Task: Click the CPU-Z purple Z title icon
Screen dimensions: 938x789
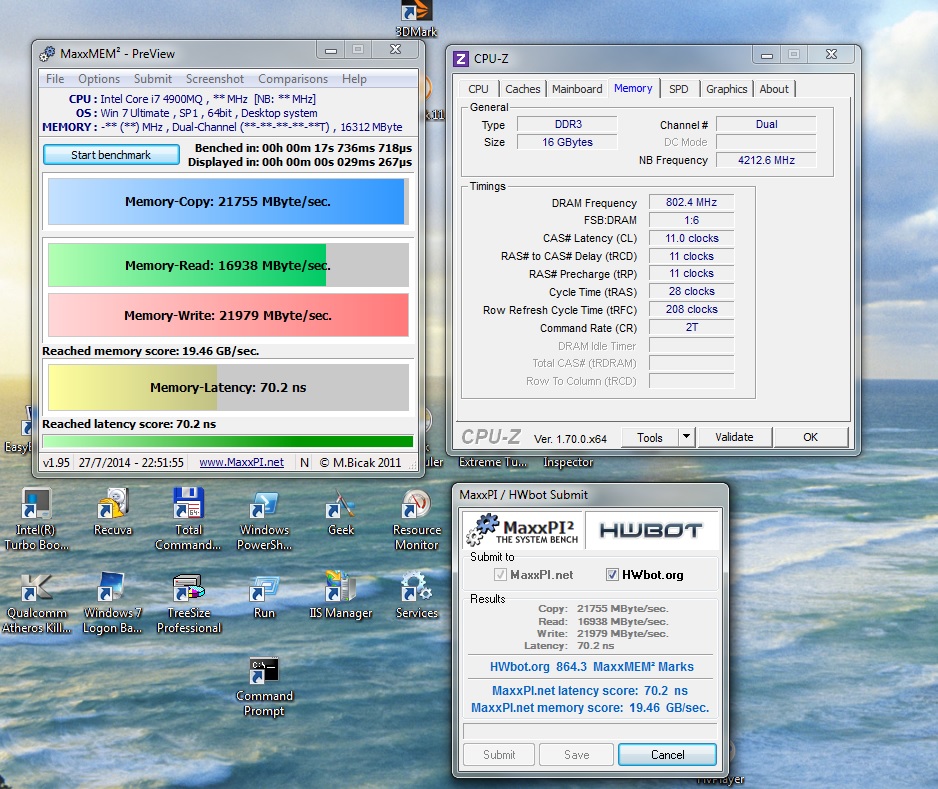Action: [461, 59]
